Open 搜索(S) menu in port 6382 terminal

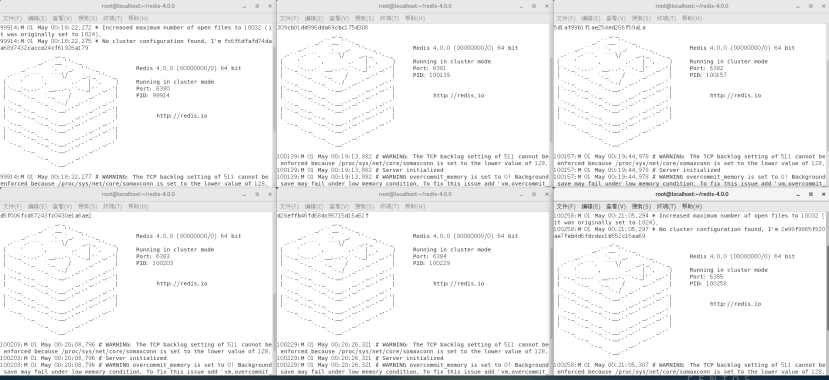pyautogui.click(x=641, y=18)
